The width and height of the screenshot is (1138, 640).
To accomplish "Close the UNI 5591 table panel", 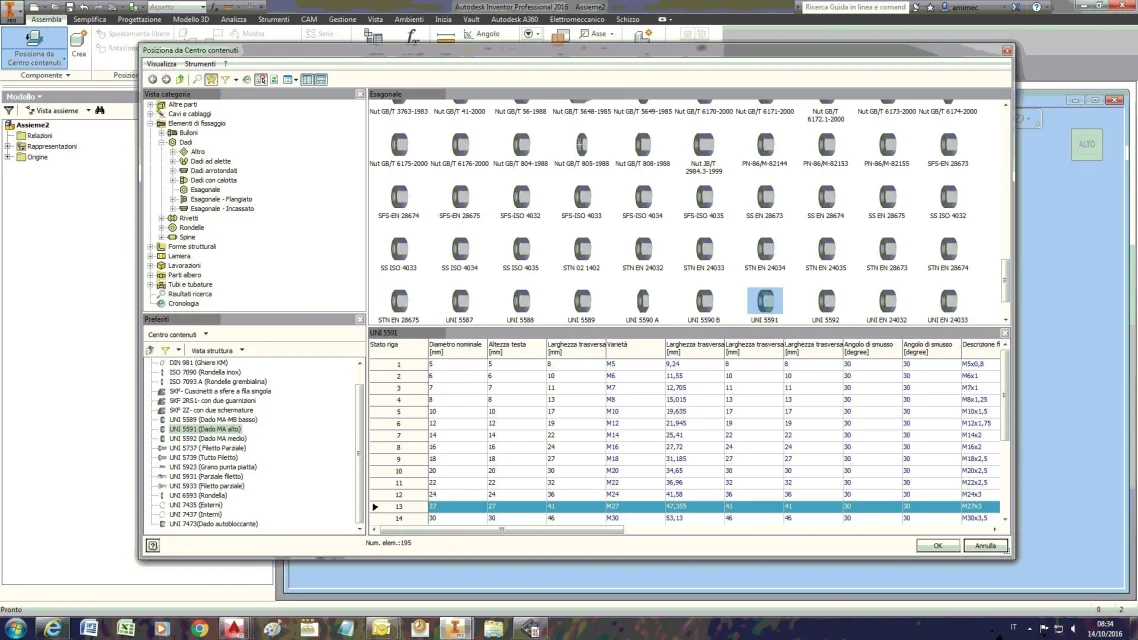I will pyautogui.click(x=1005, y=333).
